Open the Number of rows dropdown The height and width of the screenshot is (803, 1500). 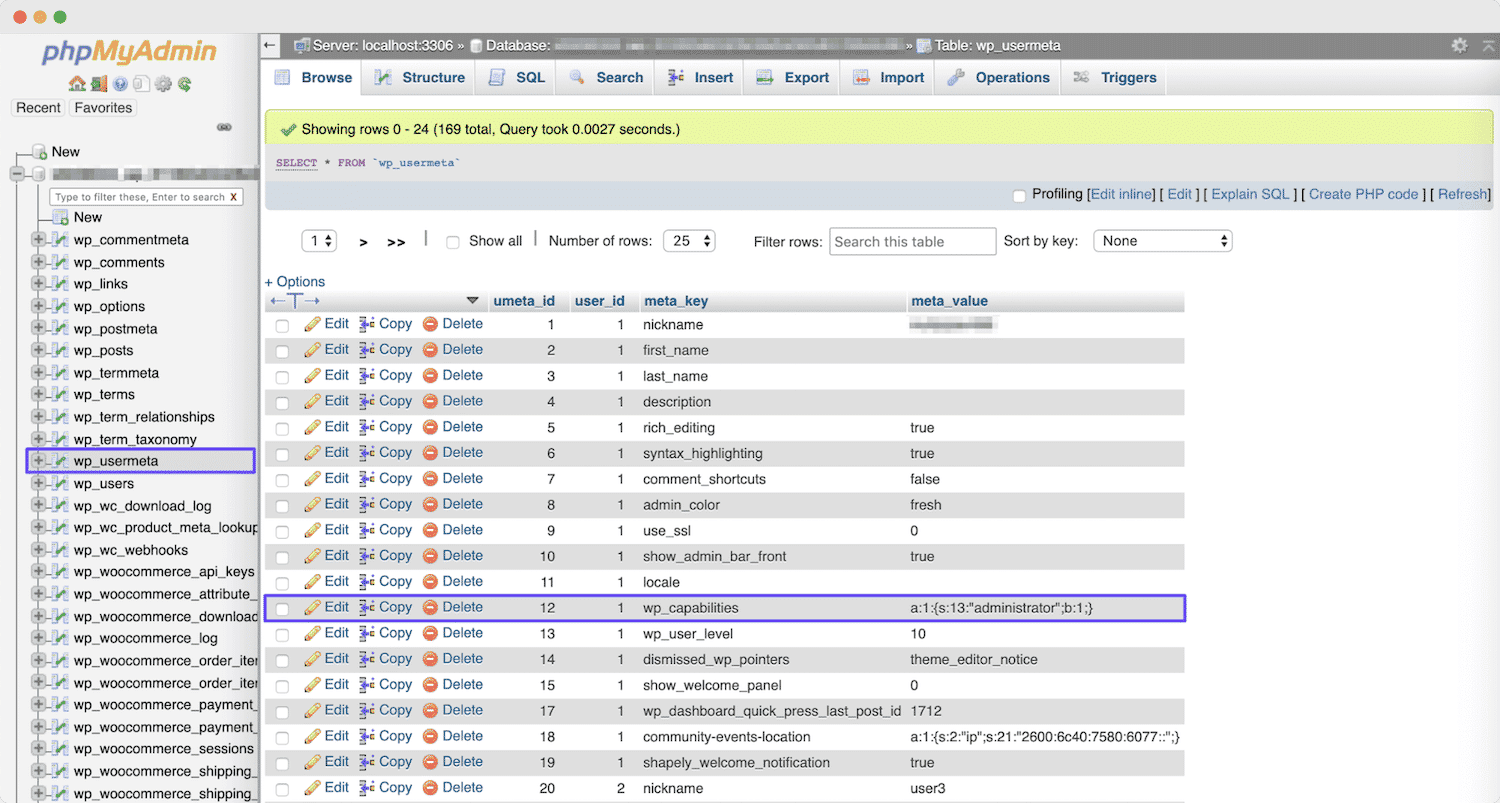point(689,241)
